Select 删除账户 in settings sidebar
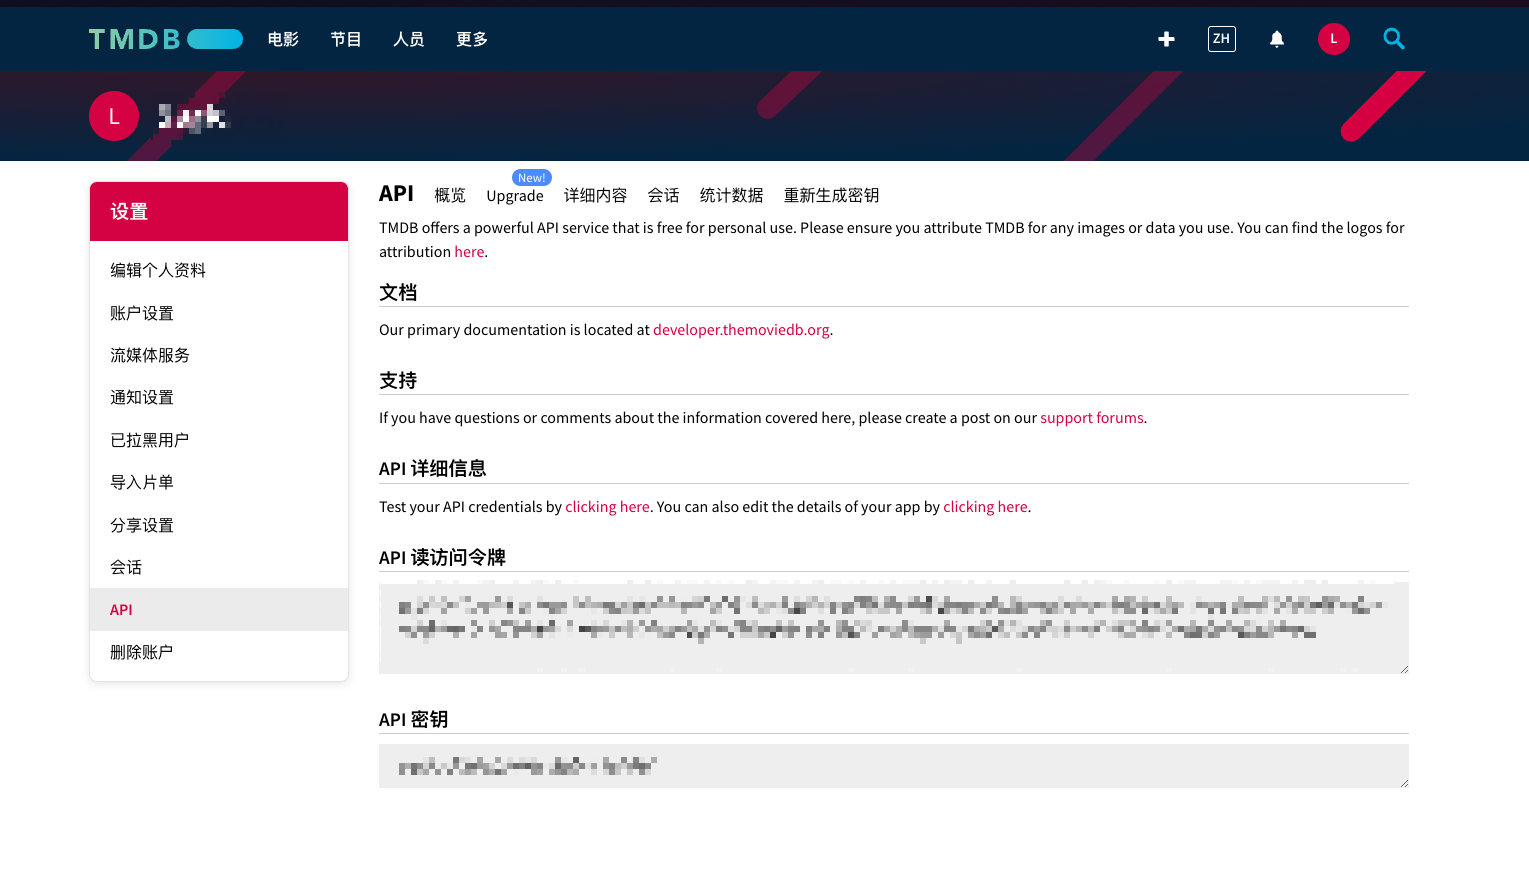This screenshot has width=1529, height=879. (x=219, y=652)
